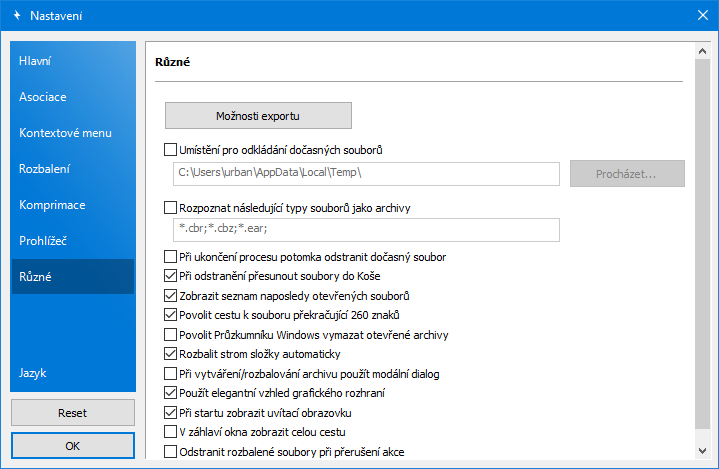
Task: Toggle Rozpoznat následující typy souborů jako archivy
Action: coord(169,208)
